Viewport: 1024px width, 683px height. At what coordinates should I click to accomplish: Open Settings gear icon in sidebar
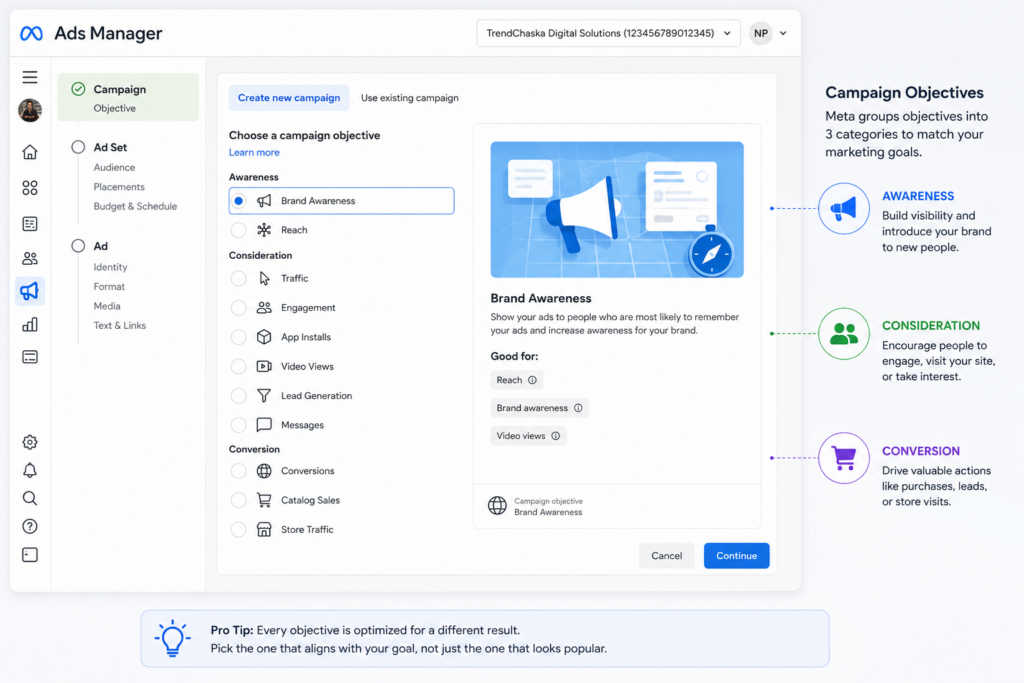30,442
